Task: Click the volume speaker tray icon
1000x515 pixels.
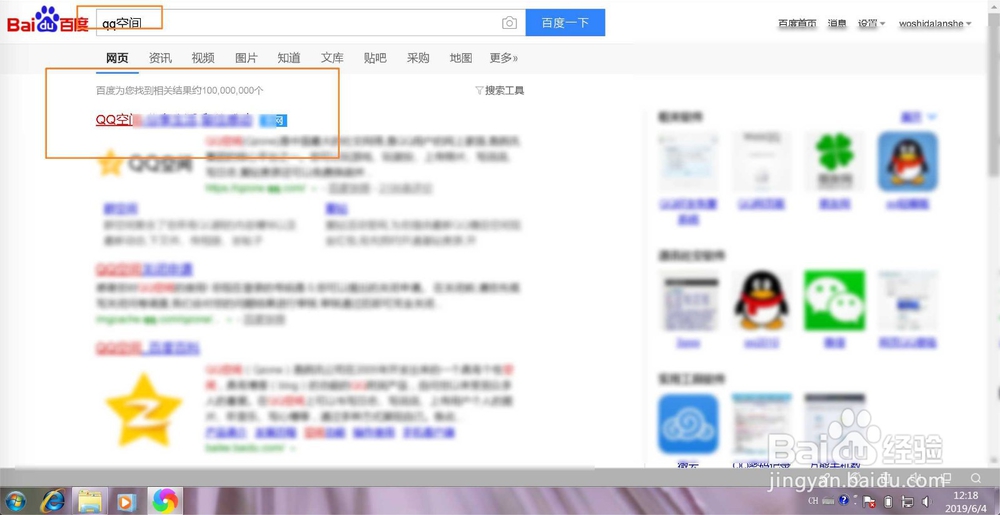Action: [x=926, y=502]
